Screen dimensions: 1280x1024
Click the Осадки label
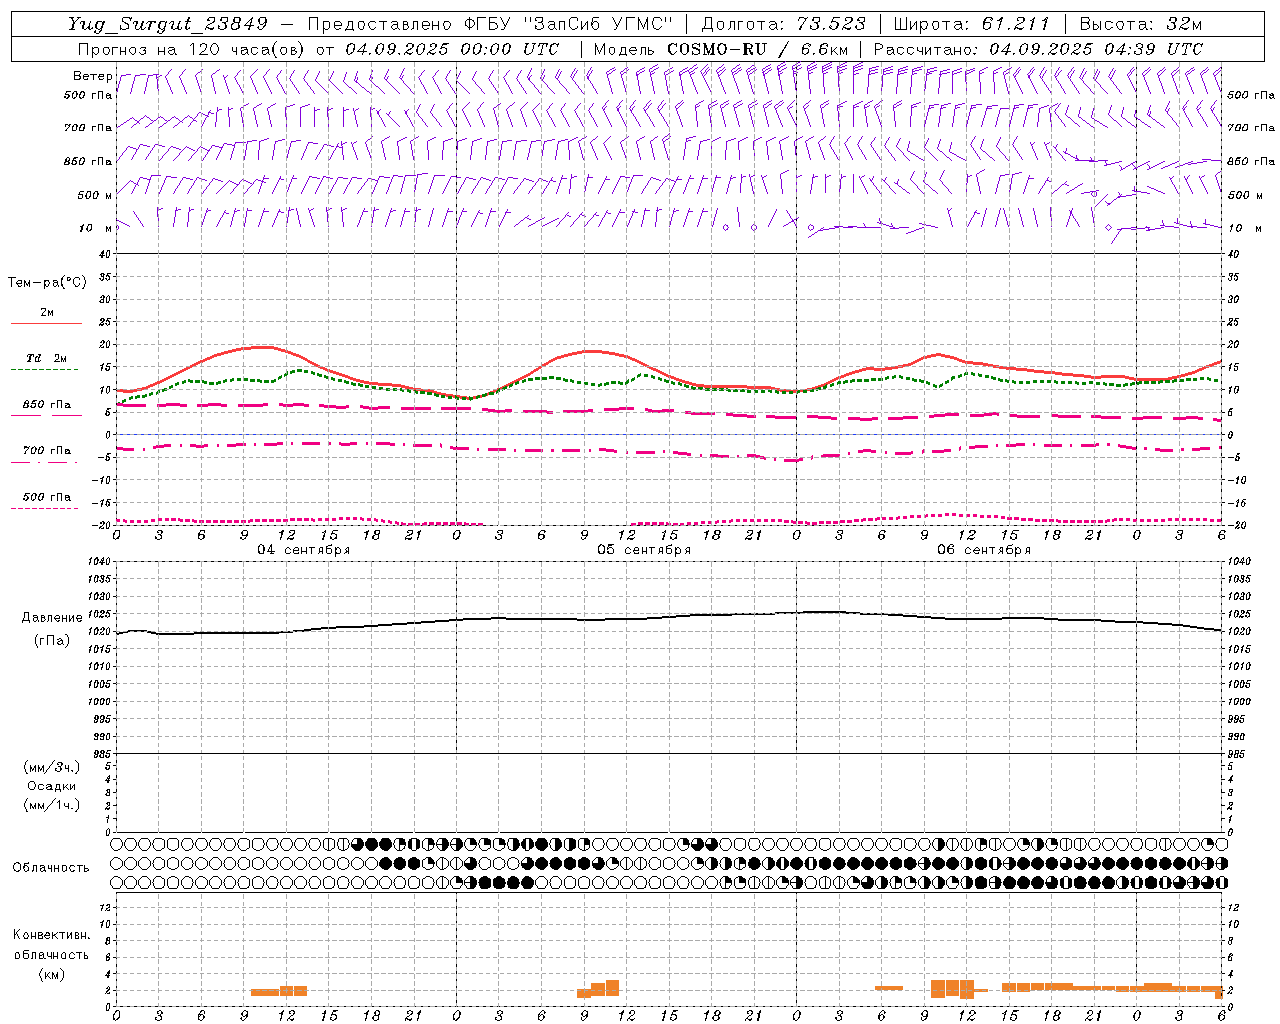(52, 786)
